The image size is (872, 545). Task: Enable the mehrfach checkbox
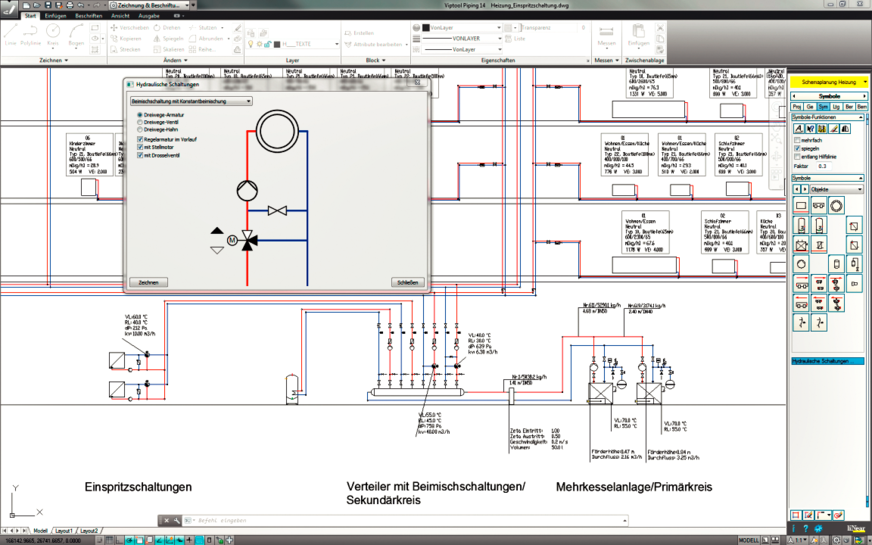(797, 140)
